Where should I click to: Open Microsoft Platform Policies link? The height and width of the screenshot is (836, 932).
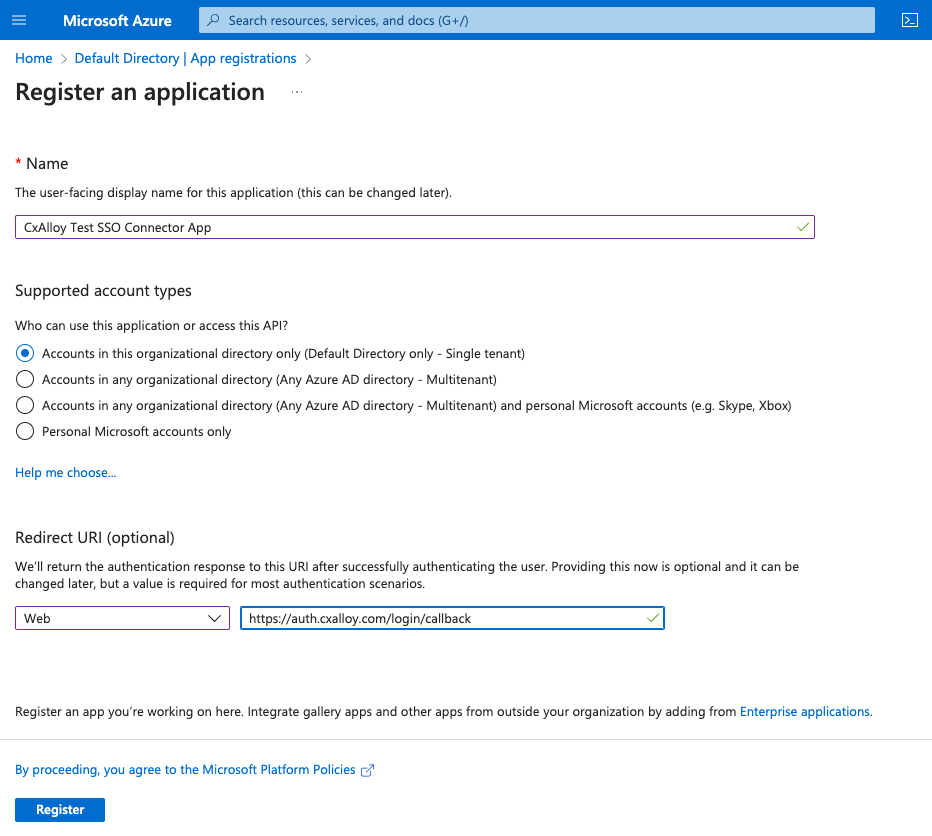pos(185,769)
